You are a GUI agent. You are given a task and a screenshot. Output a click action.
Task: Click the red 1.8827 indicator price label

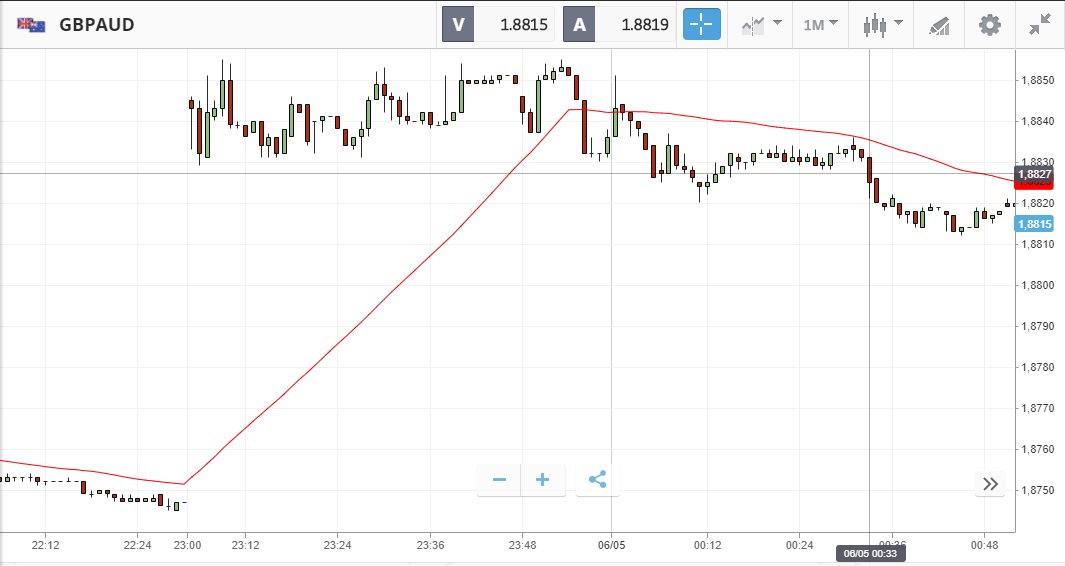(1033, 174)
